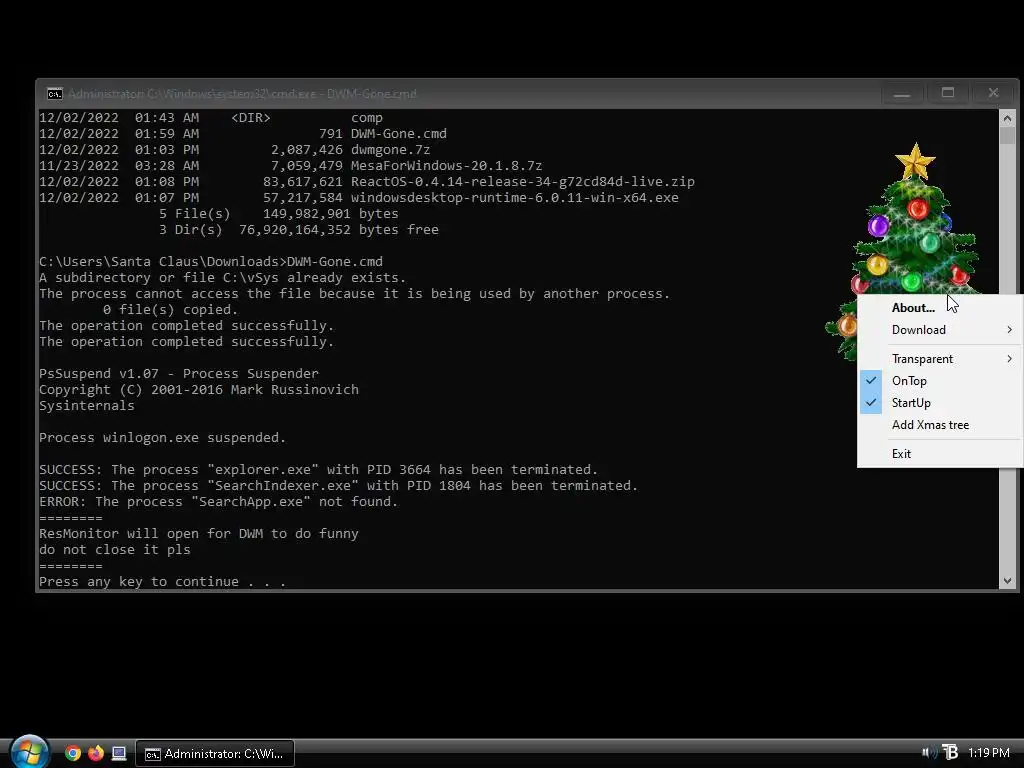Click the computer icon in quick launch
The width and height of the screenshot is (1024, 768).
119,753
